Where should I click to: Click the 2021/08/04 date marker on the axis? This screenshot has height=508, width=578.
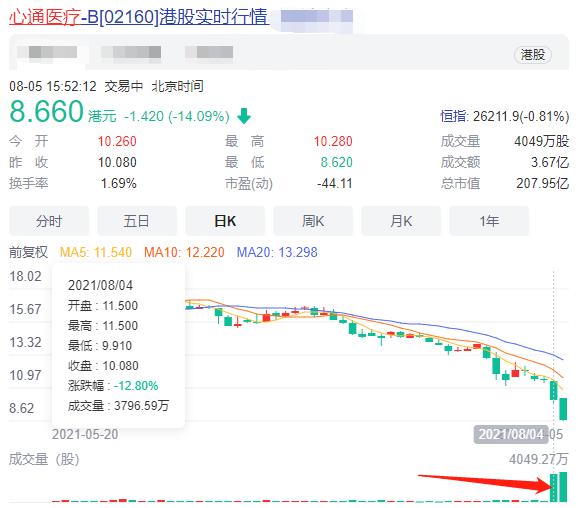[511, 434]
